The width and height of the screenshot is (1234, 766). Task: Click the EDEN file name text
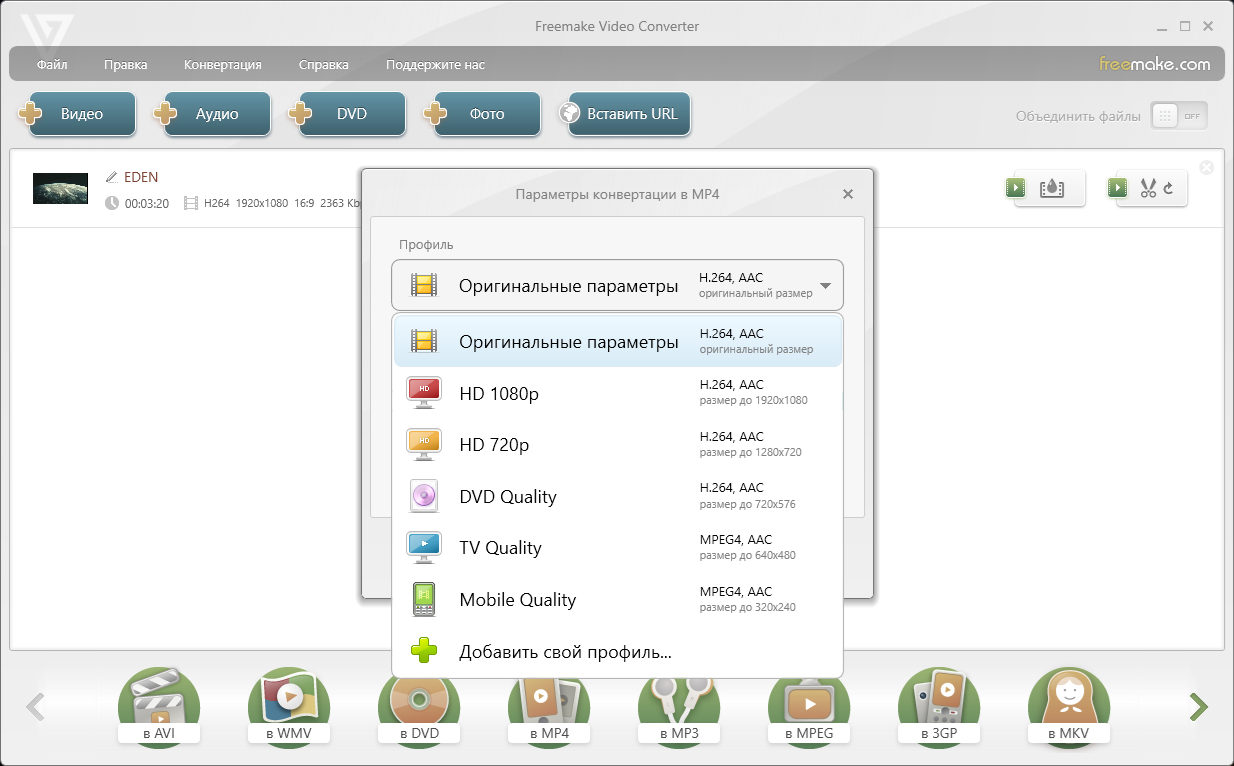point(141,177)
